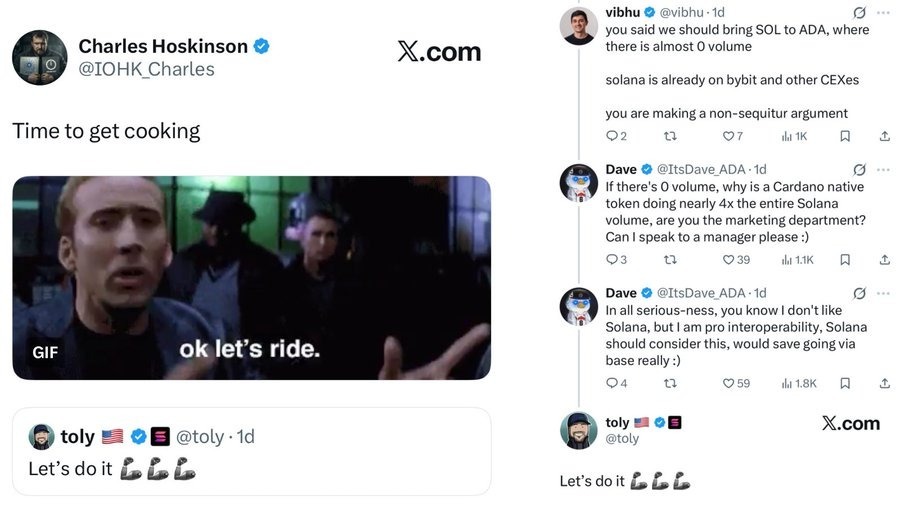Screen dimensions: 900x506
Task: Click vibhu's profile picture
Action: (x=578, y=26)
